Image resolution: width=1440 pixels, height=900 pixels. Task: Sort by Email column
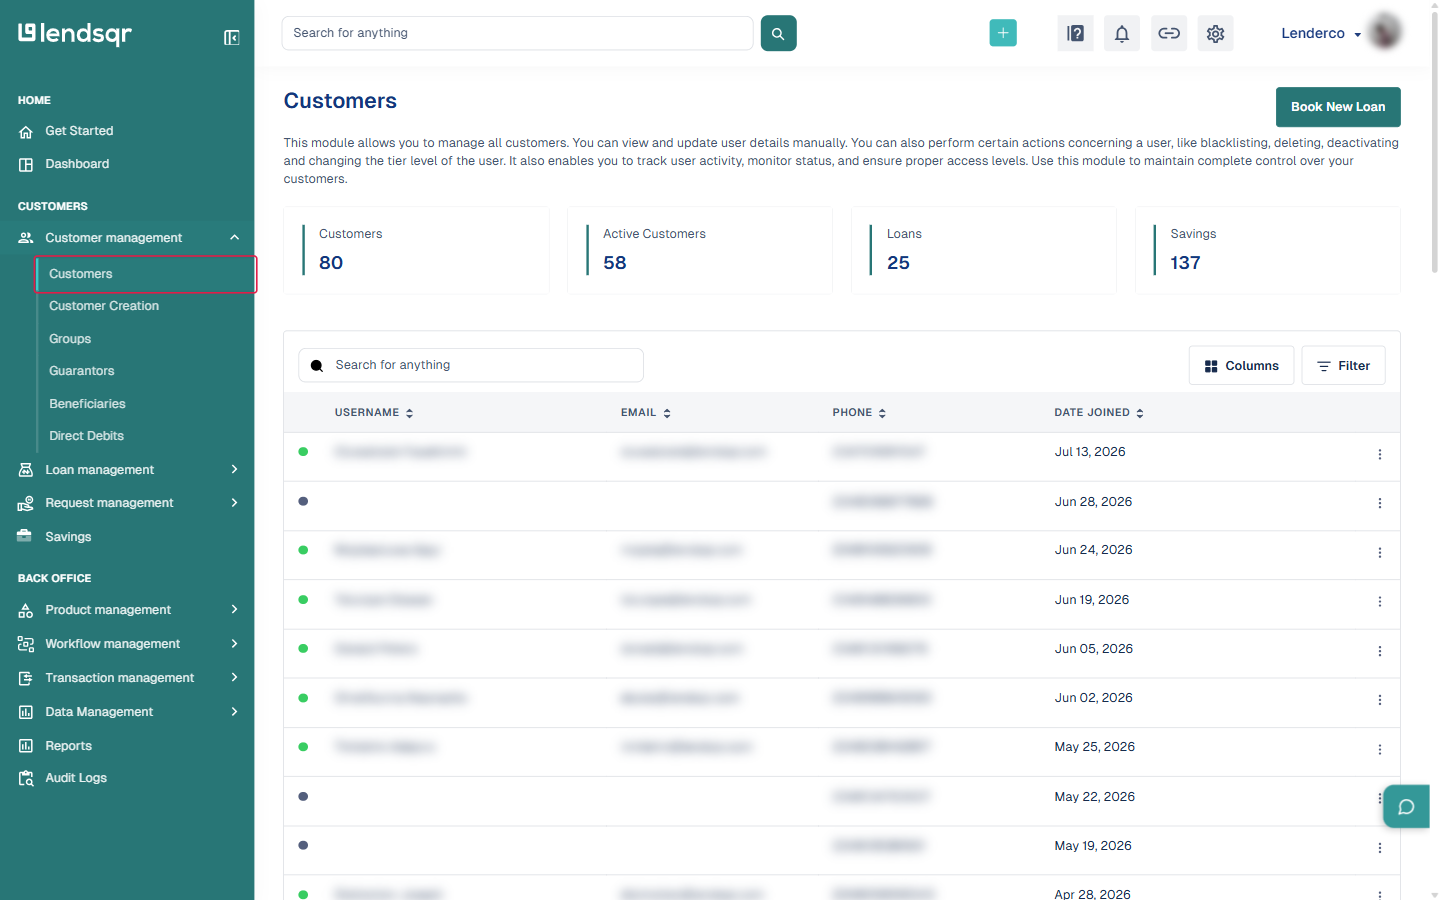pos(646,413)
